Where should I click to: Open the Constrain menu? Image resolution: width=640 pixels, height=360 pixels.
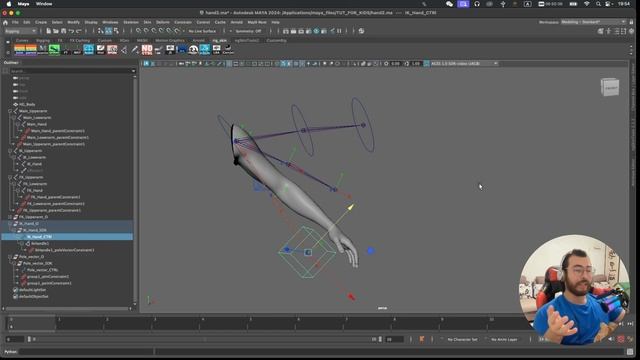pyautogui.click(x=183, y=22)
